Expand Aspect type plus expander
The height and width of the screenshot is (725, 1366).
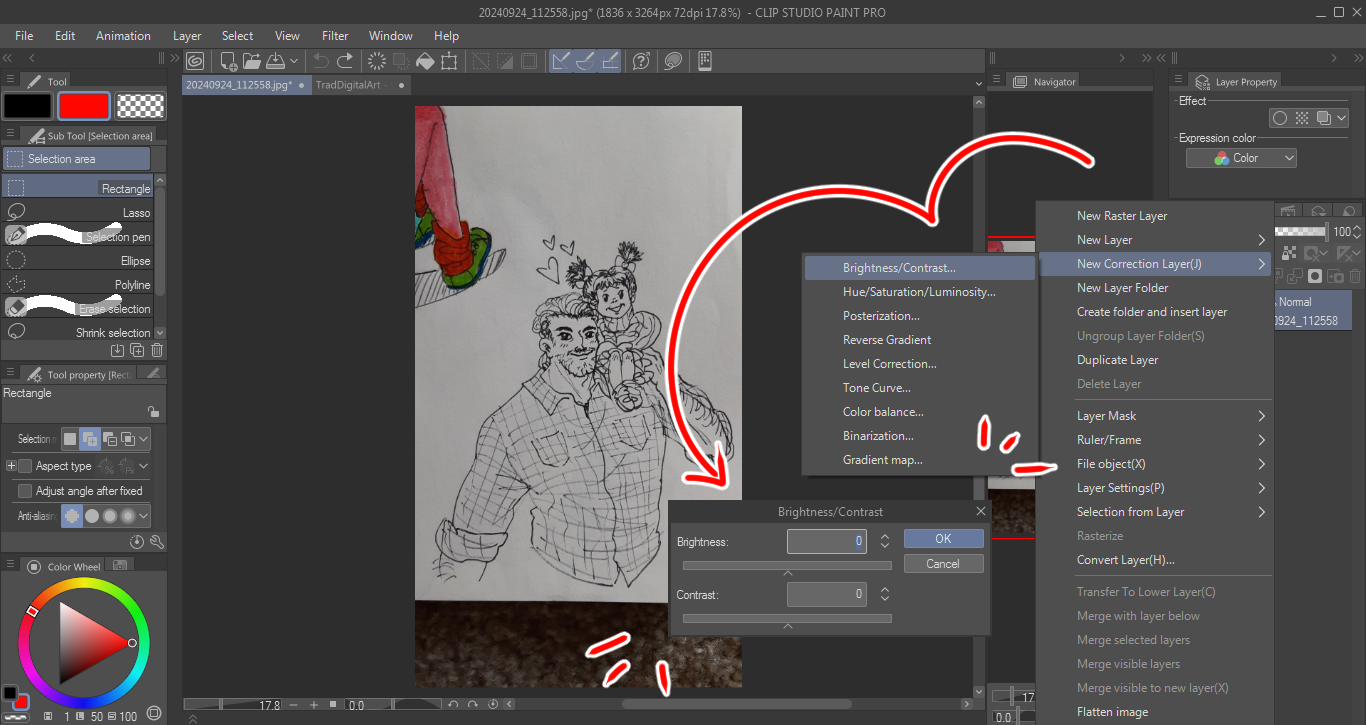click(11, 466)
